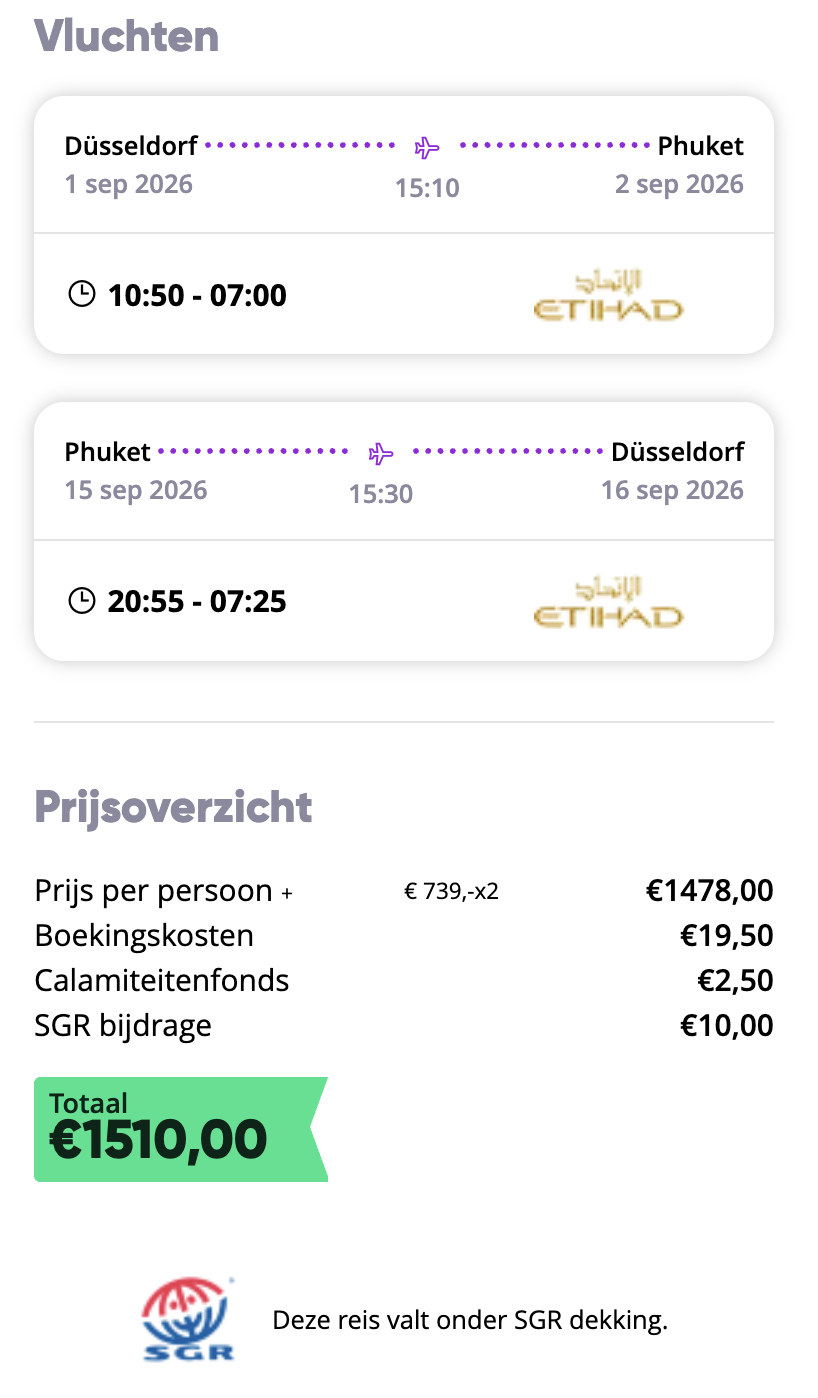Click the outbound 15:10 flight duration

(427, 188)
